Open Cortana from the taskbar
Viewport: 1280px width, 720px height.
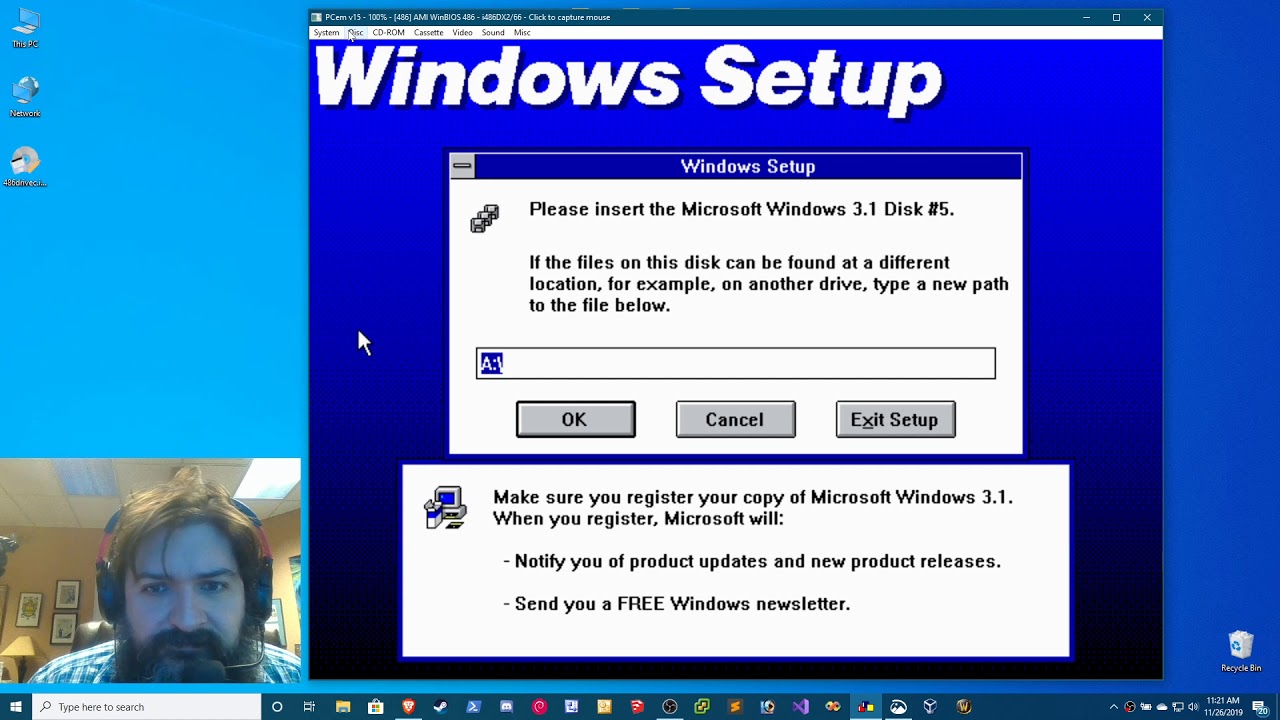(277, 707)
